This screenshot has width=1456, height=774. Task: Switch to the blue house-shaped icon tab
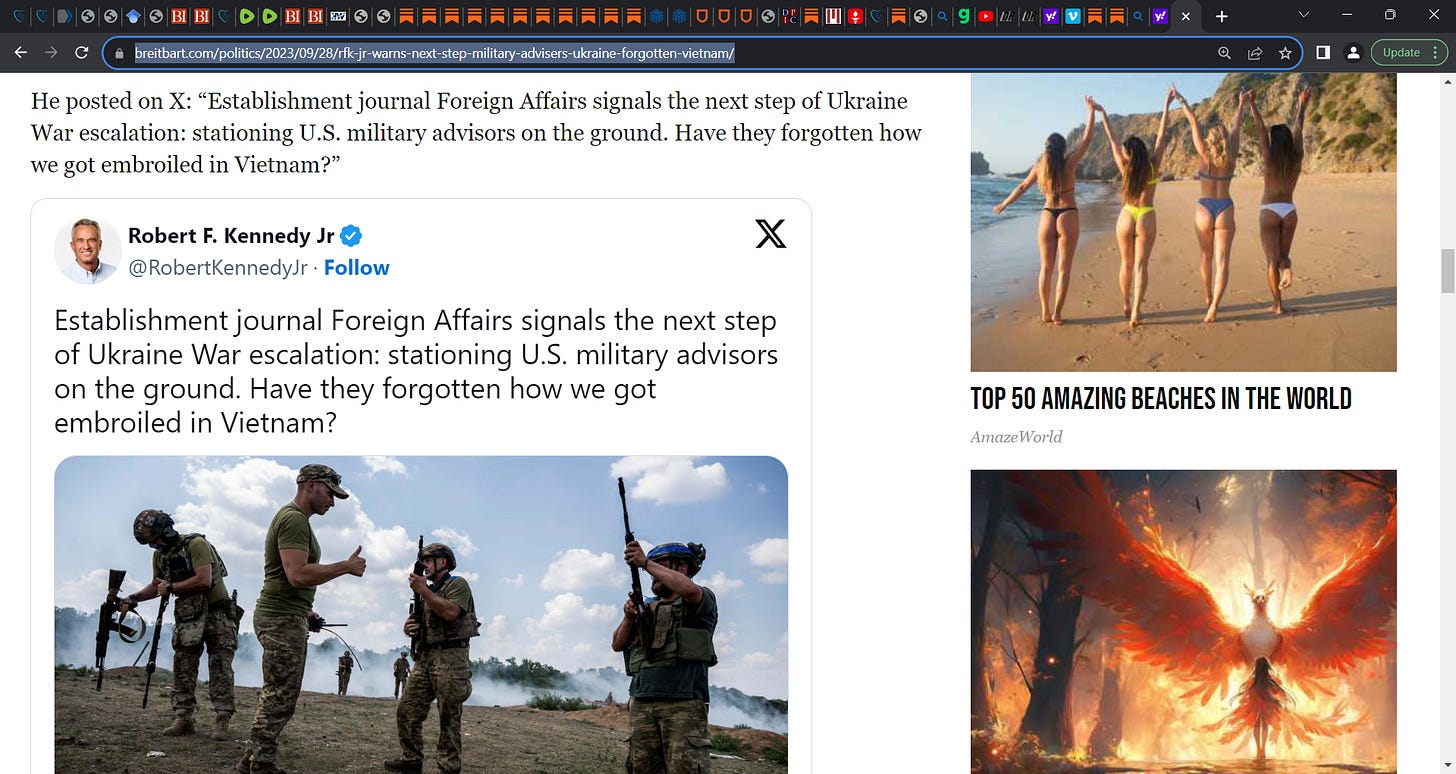(132, 16)
